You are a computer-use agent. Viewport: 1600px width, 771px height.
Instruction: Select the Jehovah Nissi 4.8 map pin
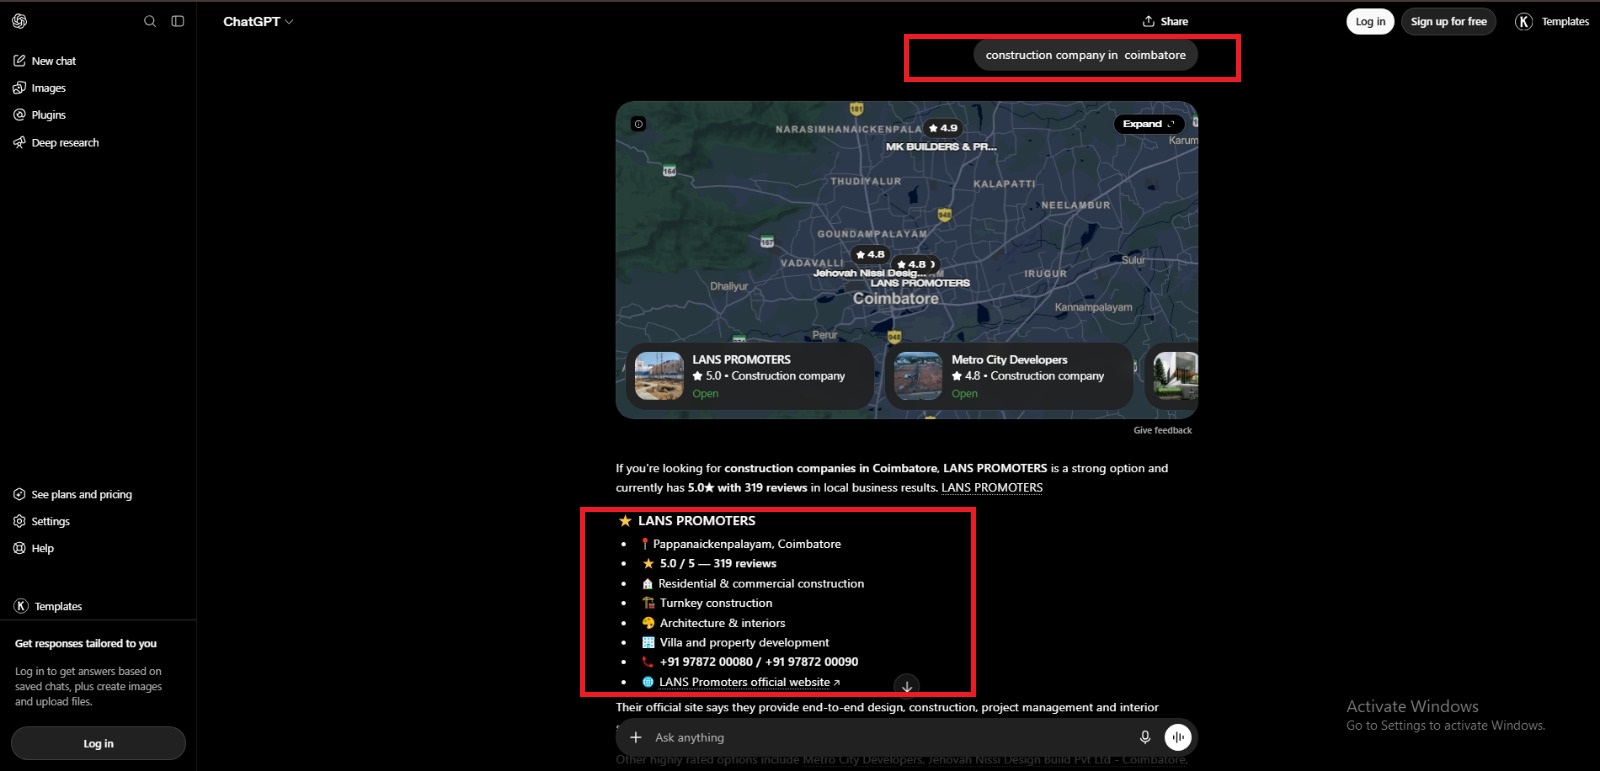(870, 254)
